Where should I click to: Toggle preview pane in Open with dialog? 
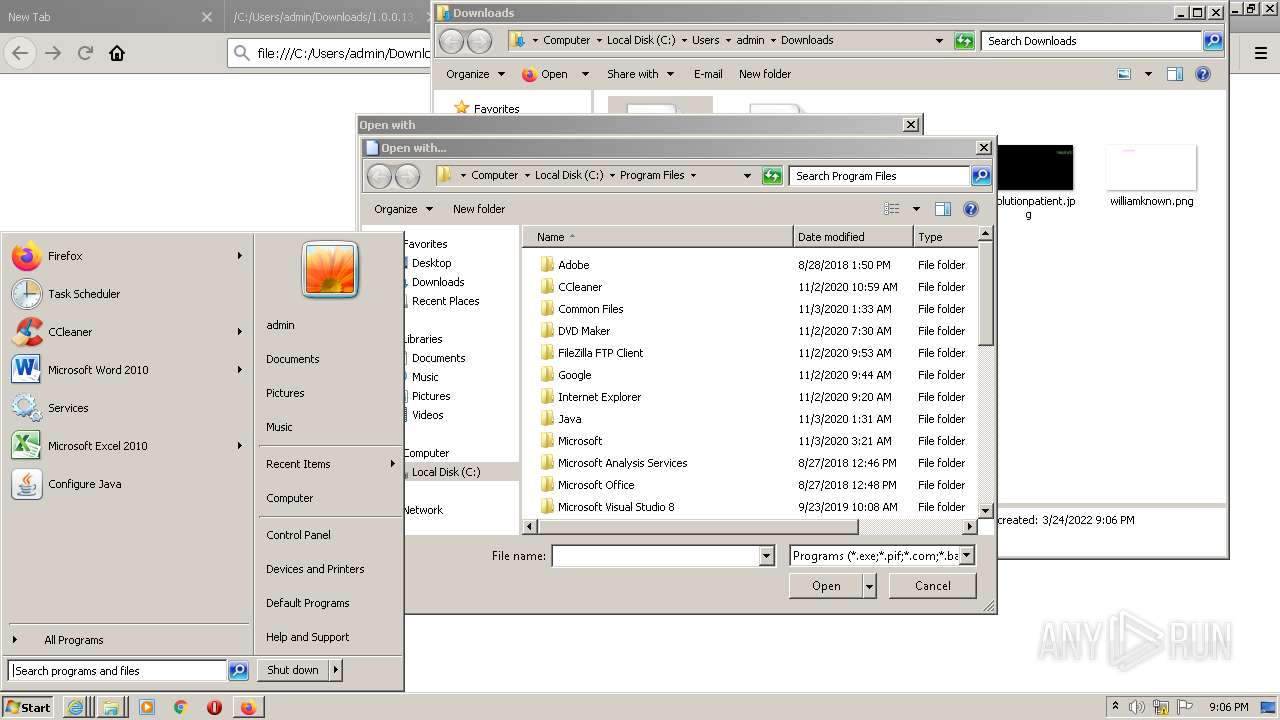tap(942, 209)
